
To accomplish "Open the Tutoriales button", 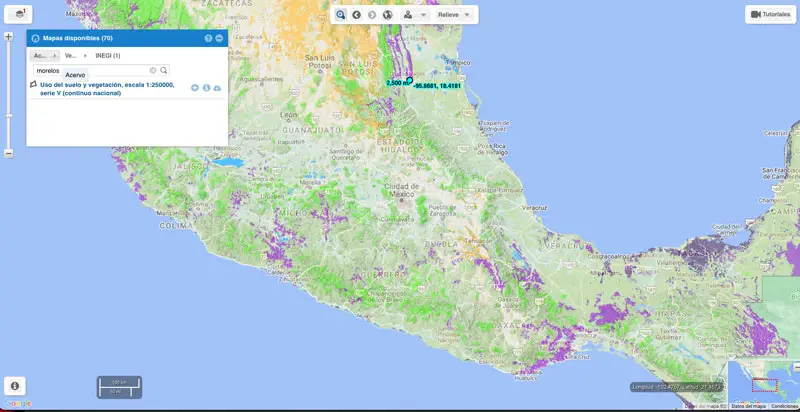I will click(769, 14).
